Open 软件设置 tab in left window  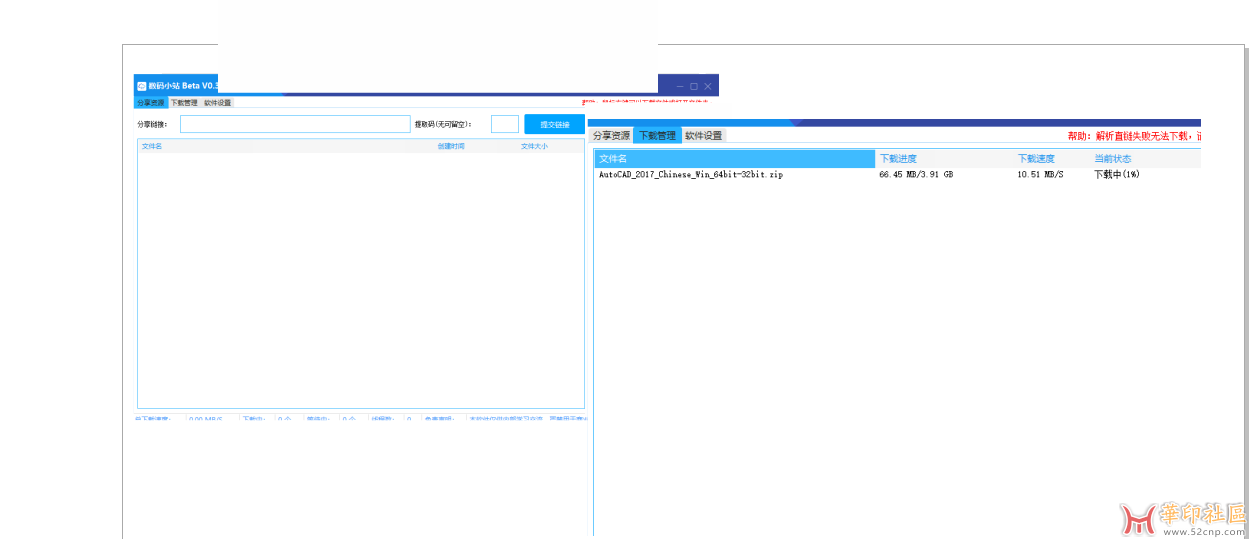click(x=217, y=103)
